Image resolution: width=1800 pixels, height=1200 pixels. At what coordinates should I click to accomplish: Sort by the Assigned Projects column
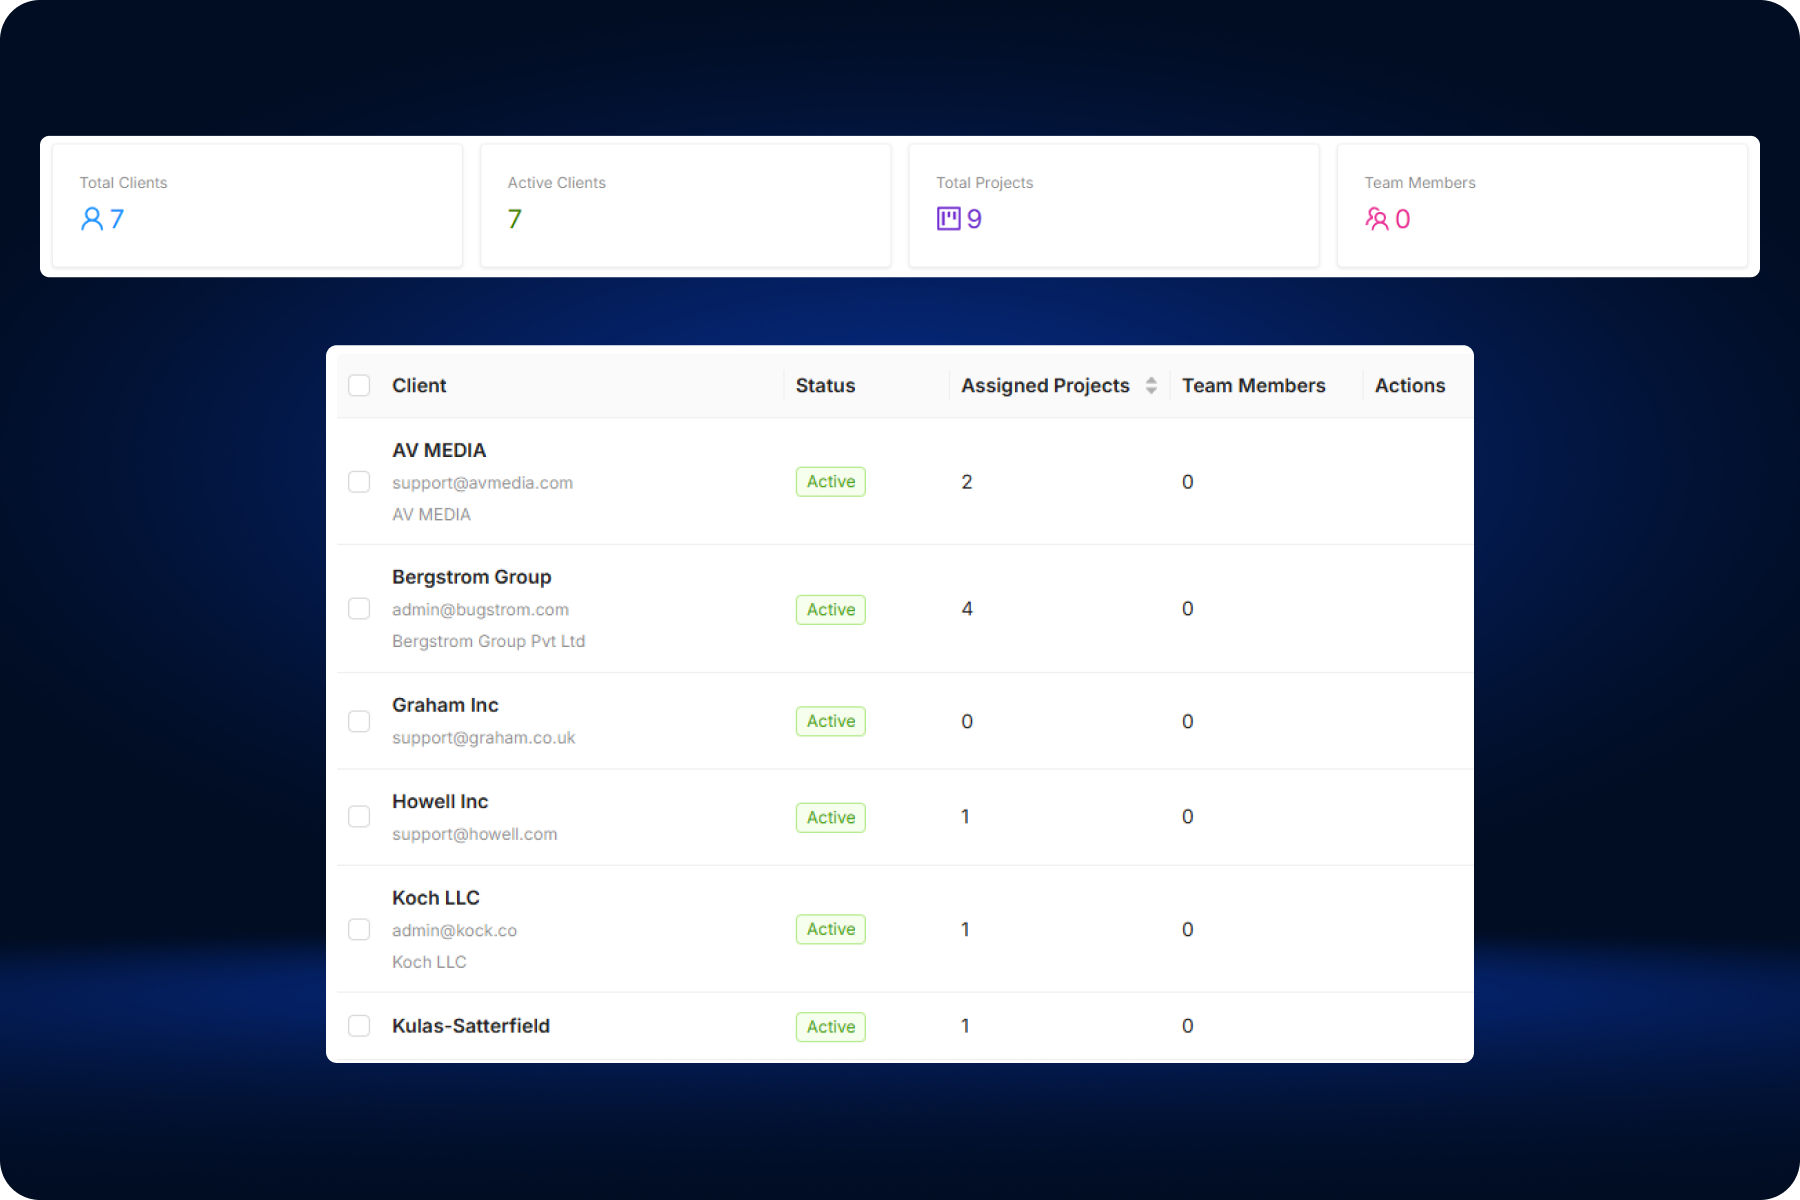click(x=1045, y=385)
